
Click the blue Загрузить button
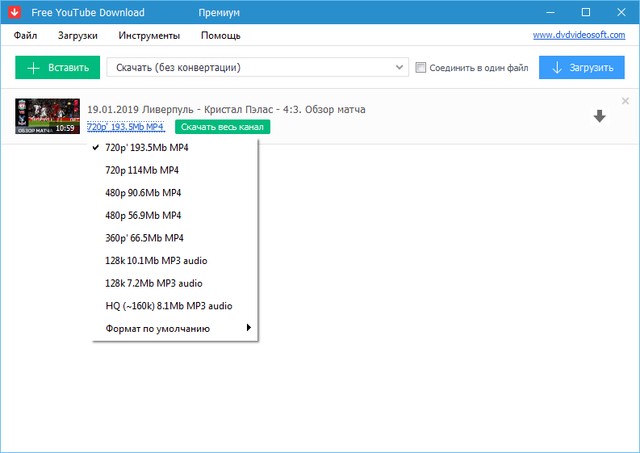coord(581,68)
